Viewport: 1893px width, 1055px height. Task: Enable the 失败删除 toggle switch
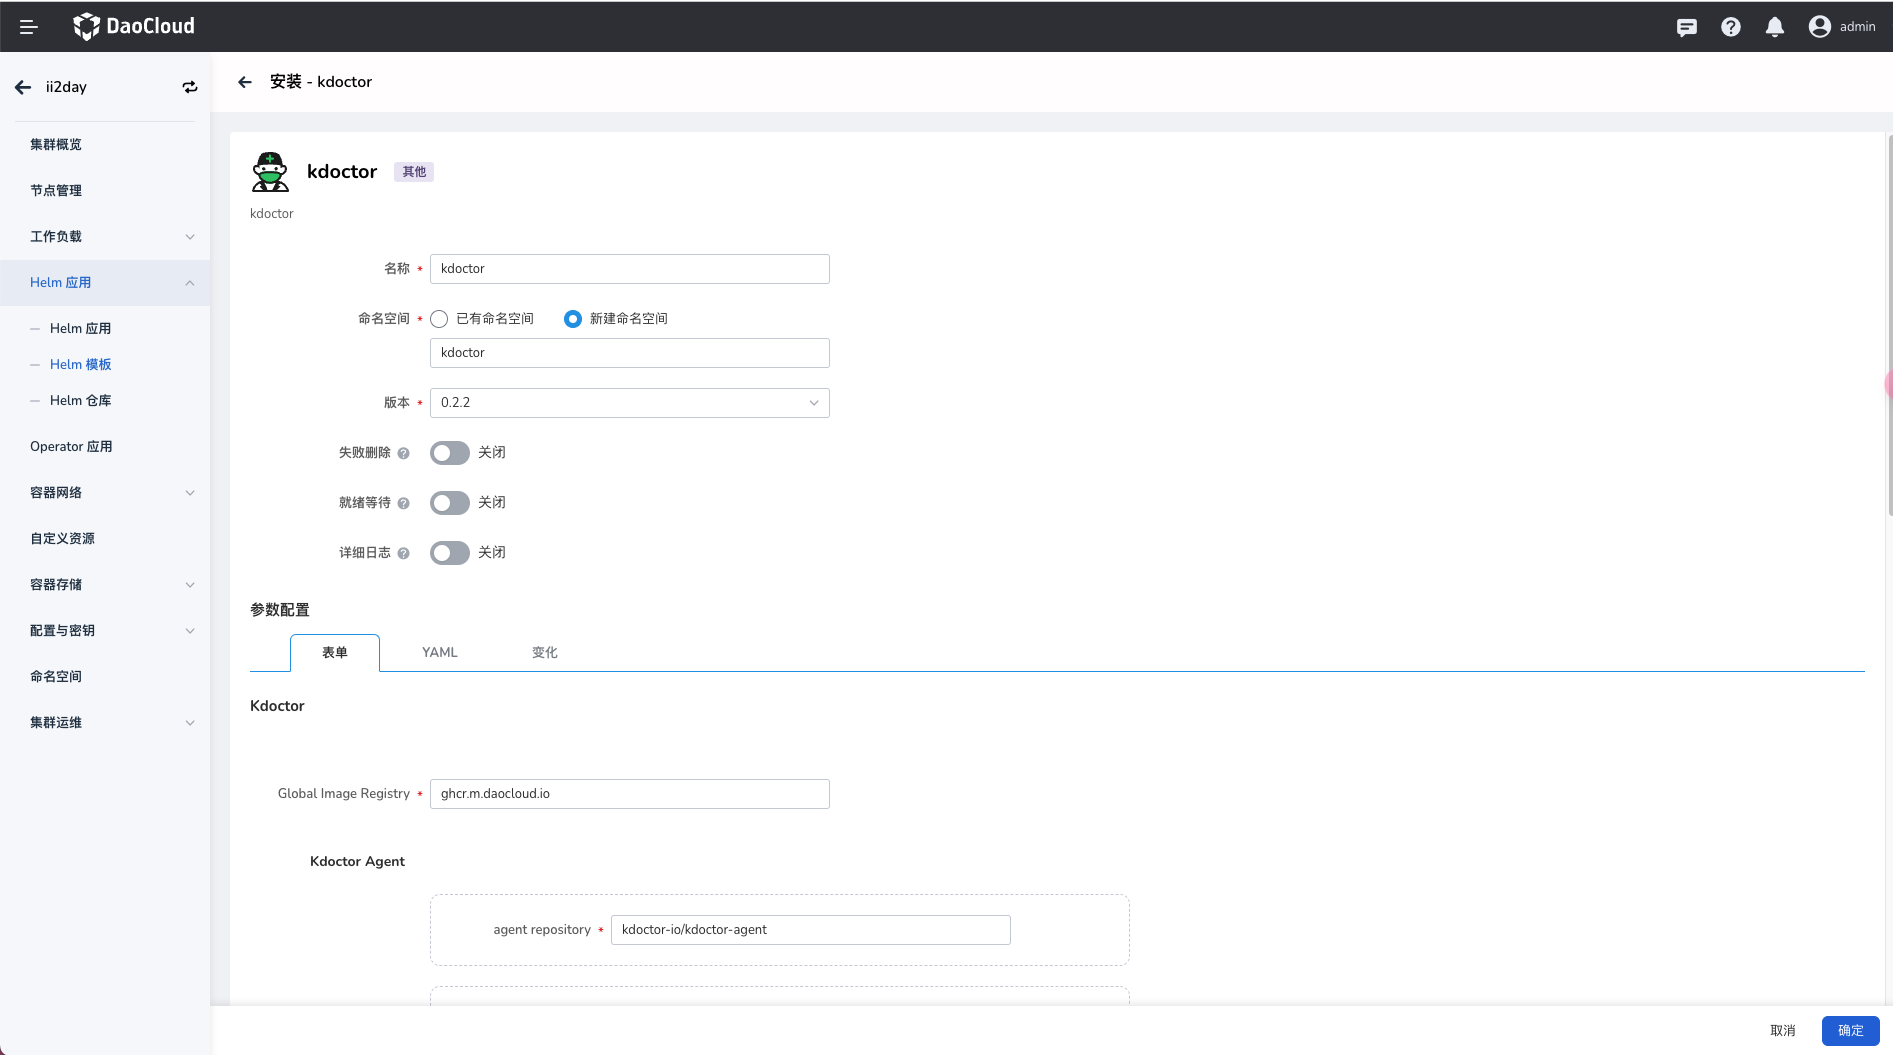pos(449,453)
